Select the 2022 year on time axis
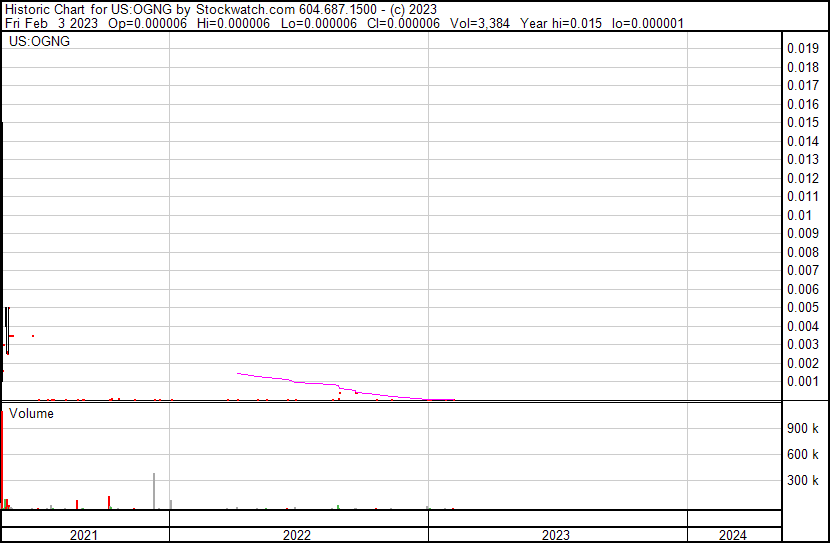The image size is (830, 543). (297, 535)
